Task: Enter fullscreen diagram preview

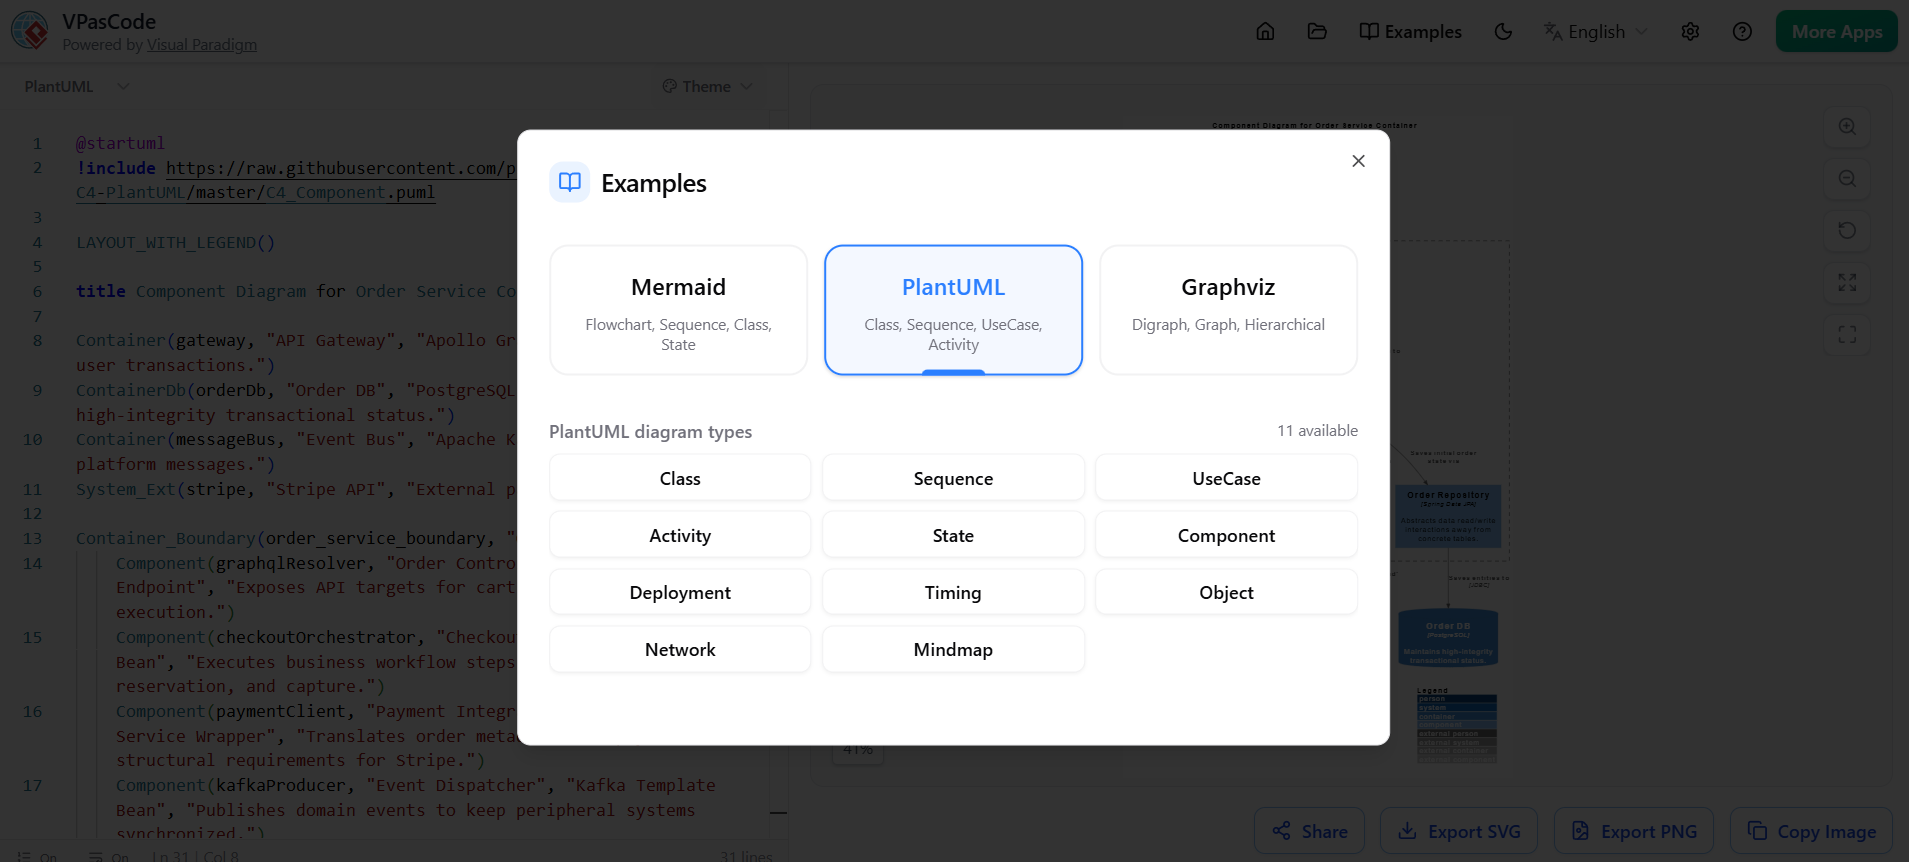Action: click(1847, 335)
